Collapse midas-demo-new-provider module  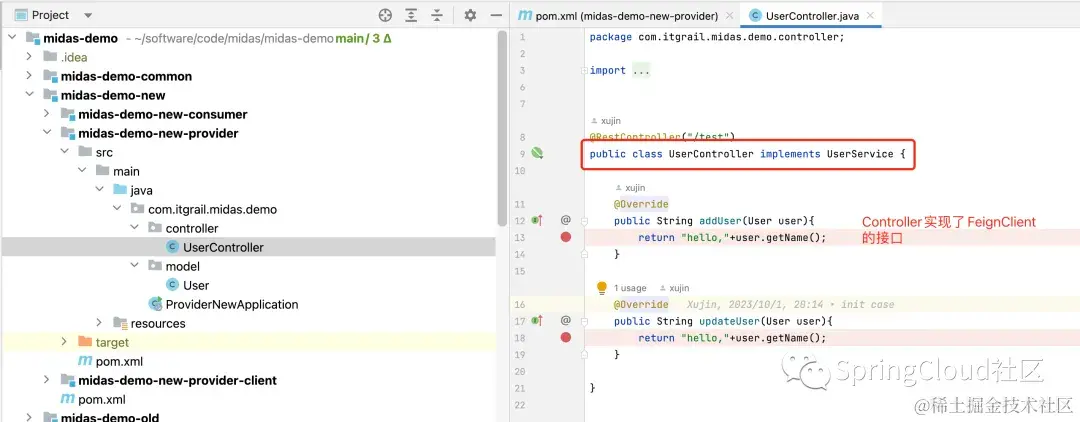click(46, 133)
